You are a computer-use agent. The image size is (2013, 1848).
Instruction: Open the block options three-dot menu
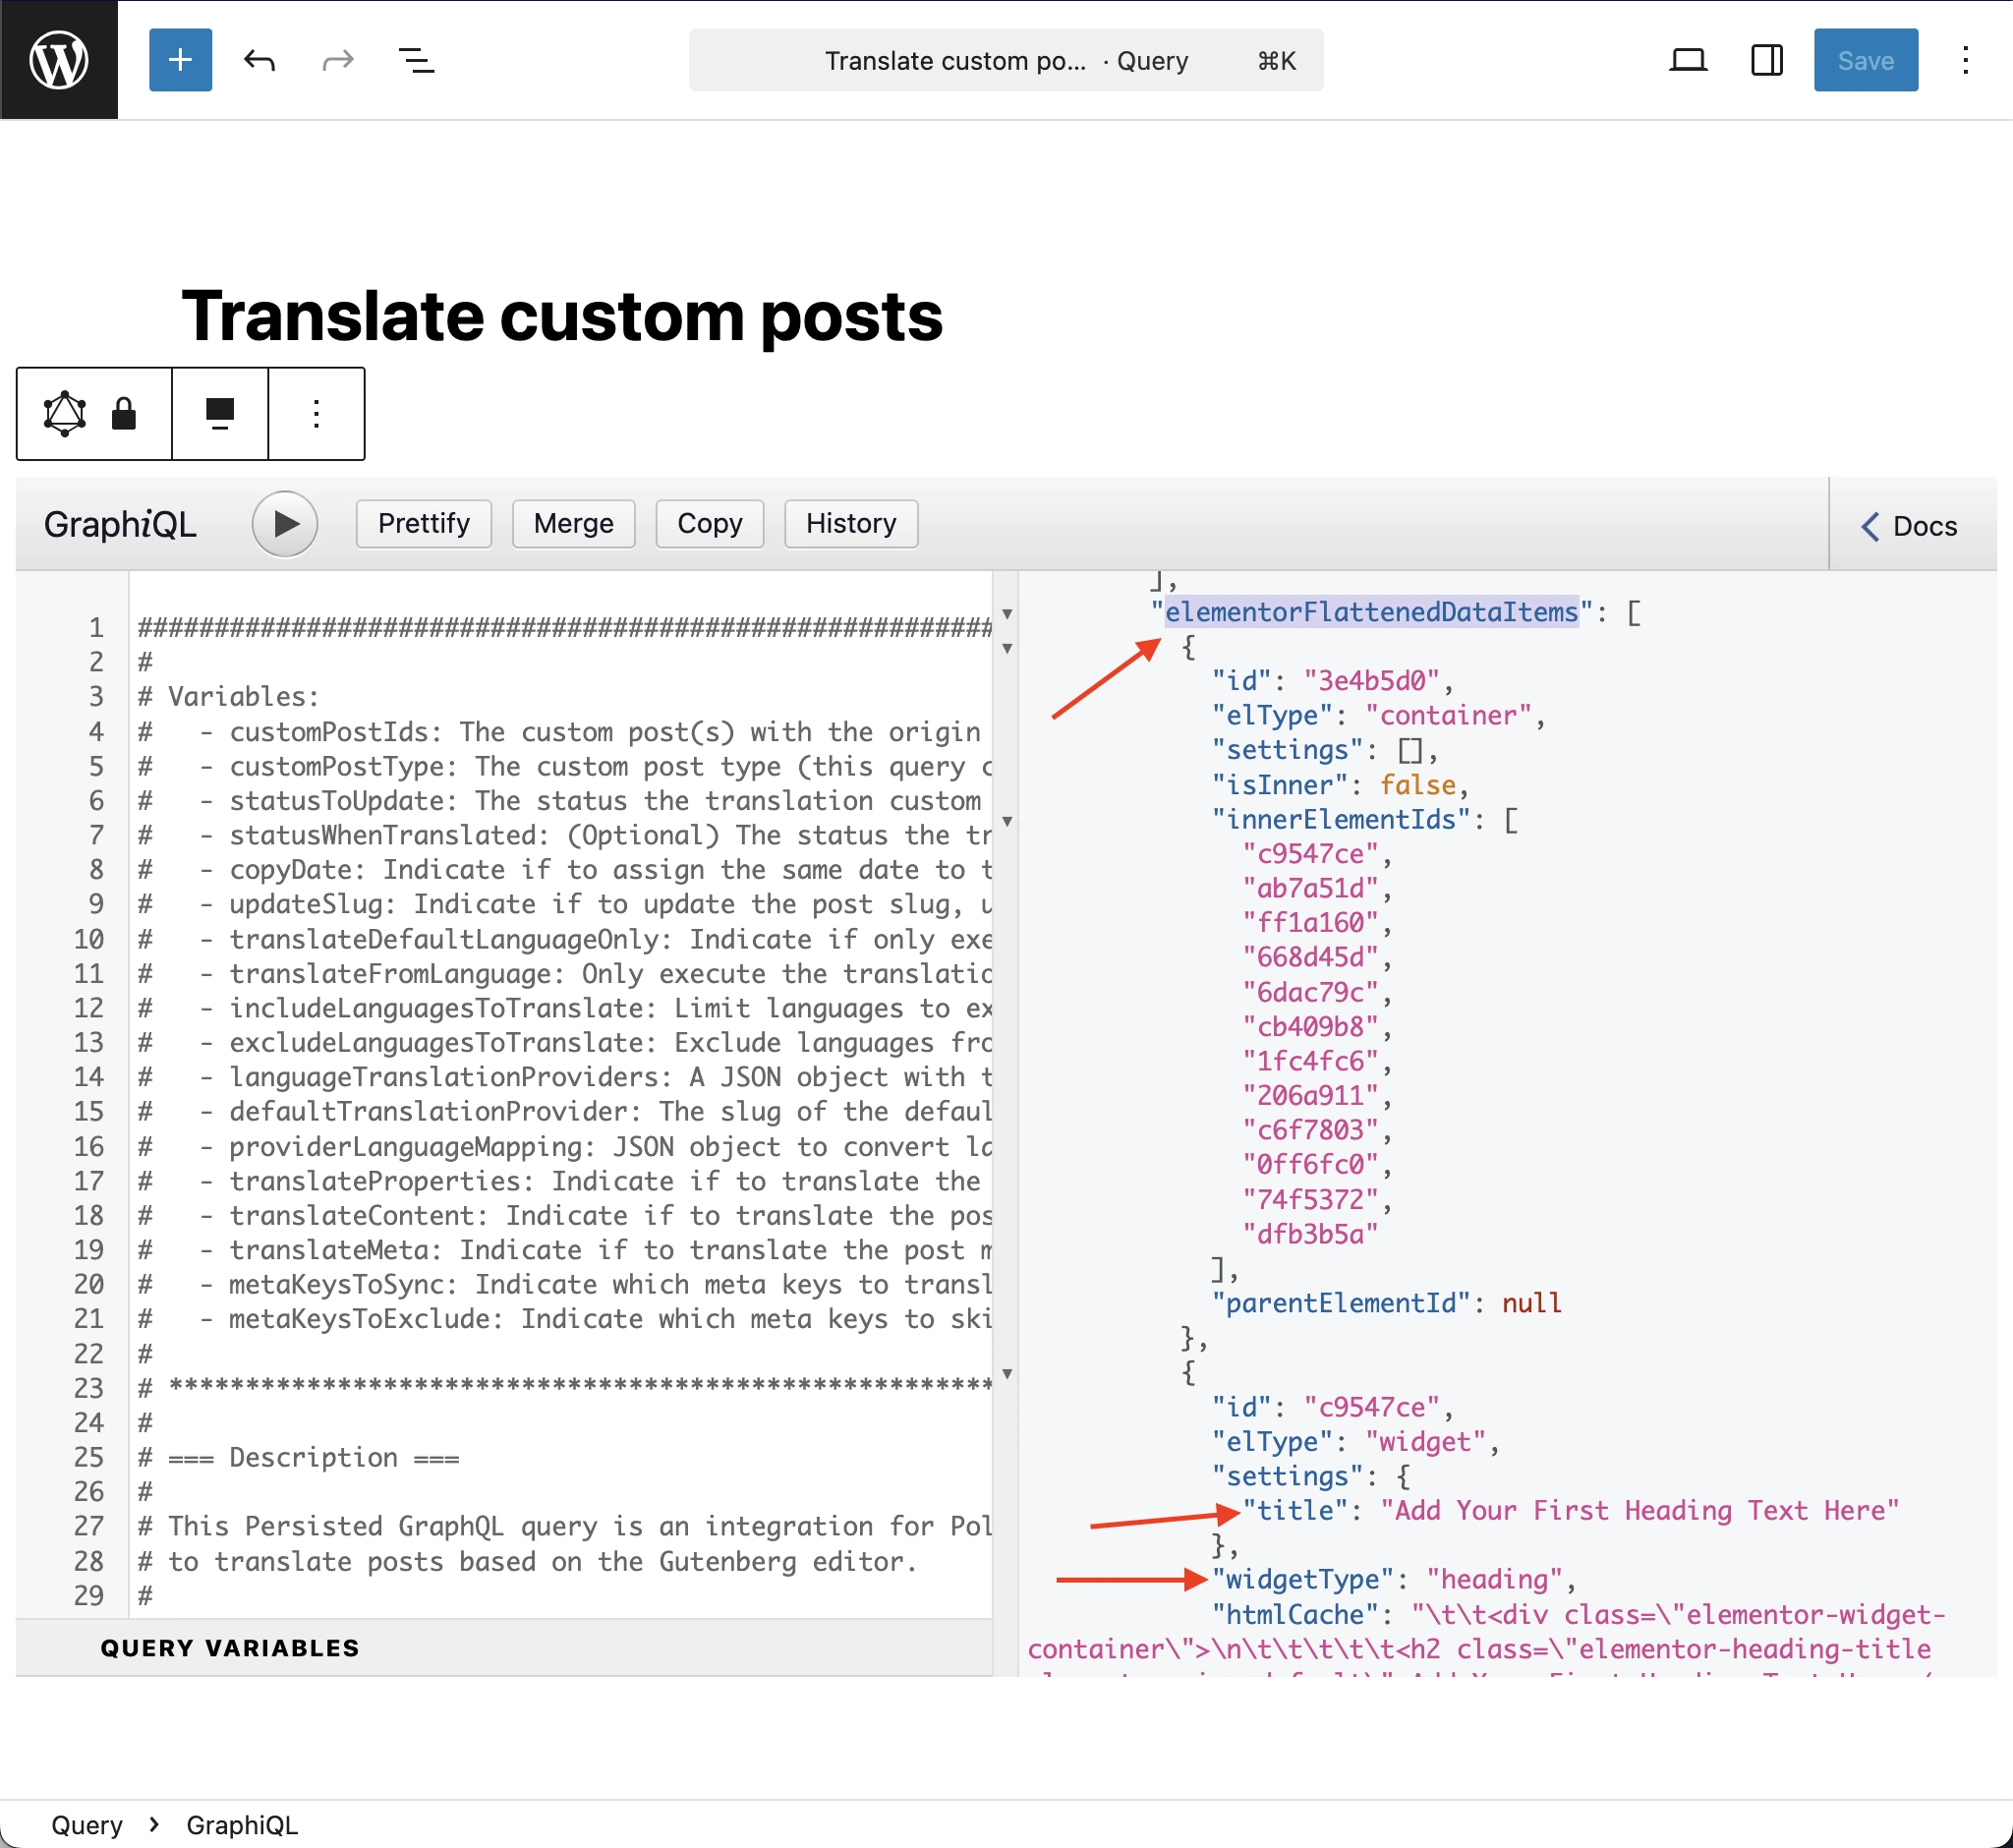tap(316, 413)
